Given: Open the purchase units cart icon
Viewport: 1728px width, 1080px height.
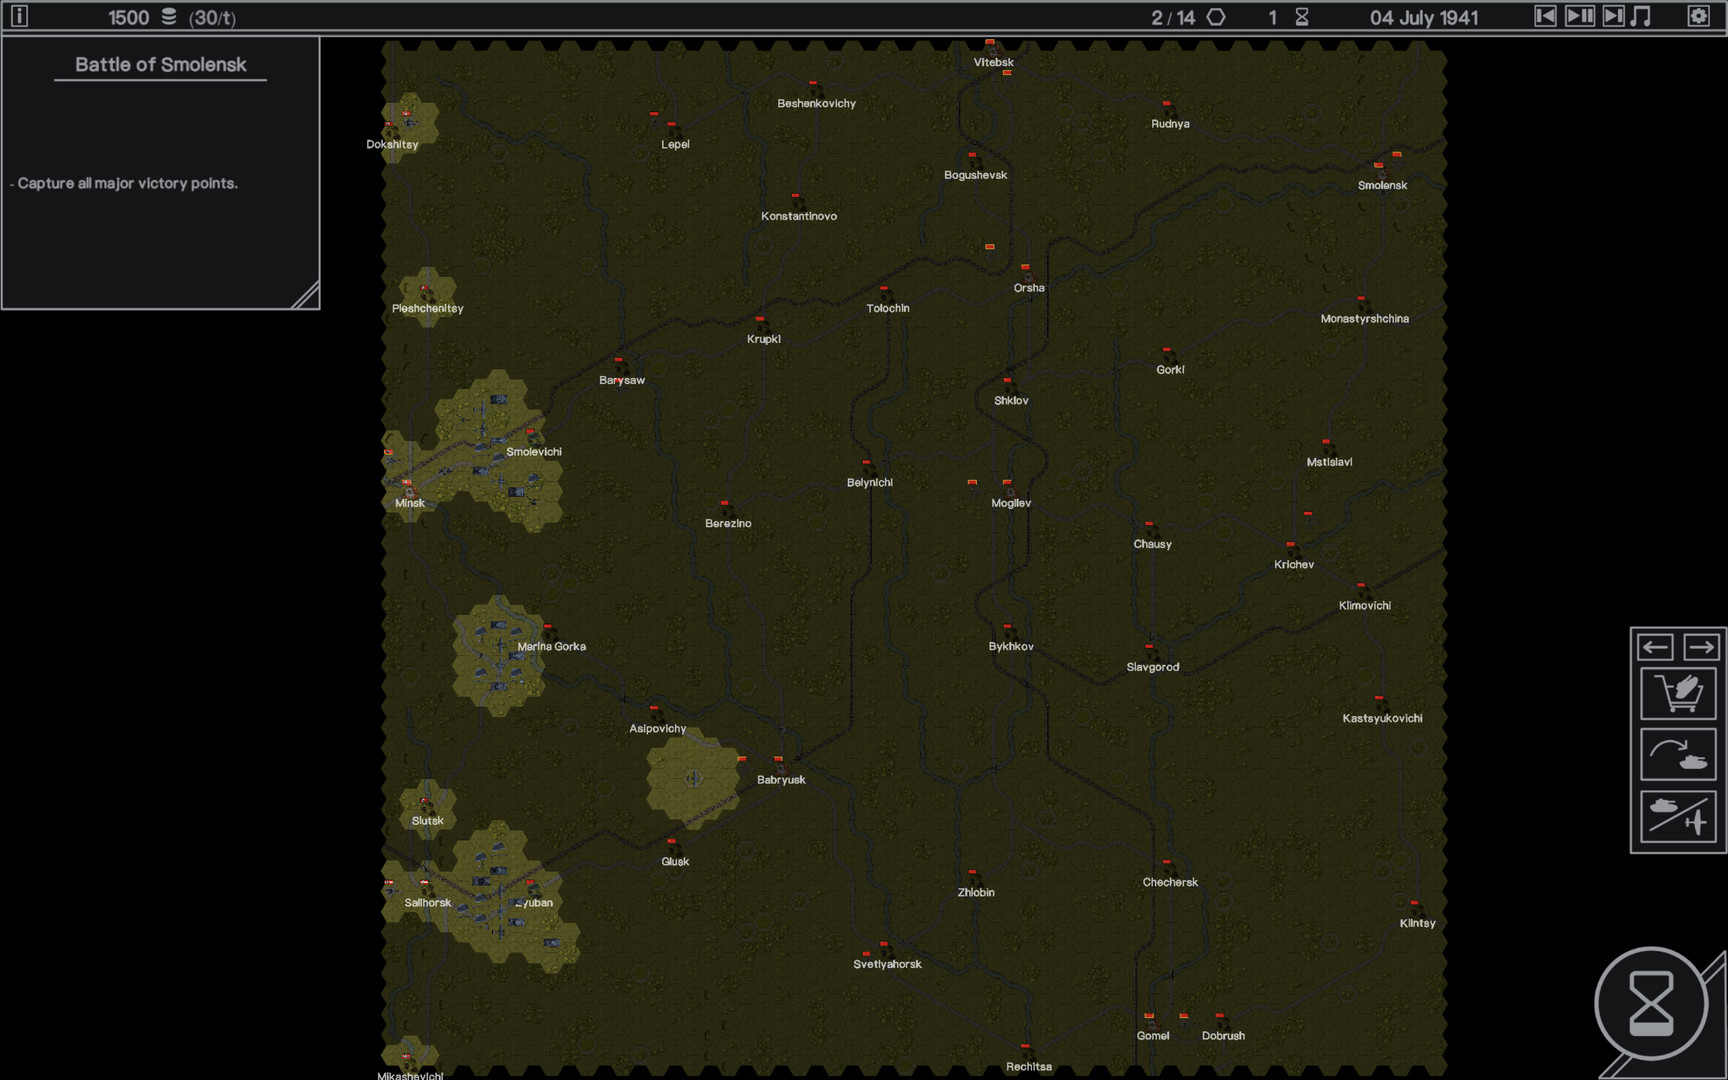Looking at the screenshot, I should [x=1678, y=693].
